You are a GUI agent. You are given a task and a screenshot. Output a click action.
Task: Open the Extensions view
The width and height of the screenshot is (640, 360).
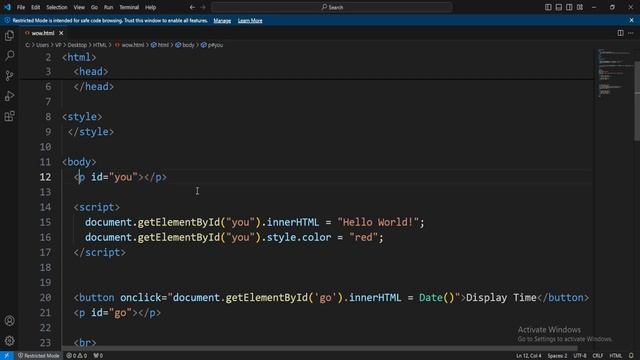click(x=9, y=116)
